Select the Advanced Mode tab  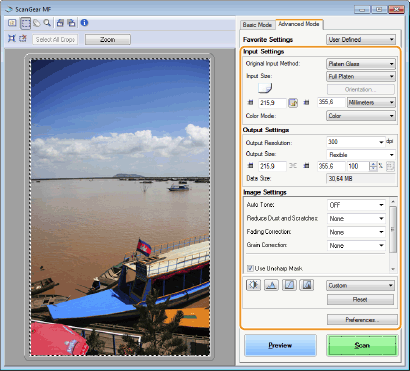pos(299,24)
